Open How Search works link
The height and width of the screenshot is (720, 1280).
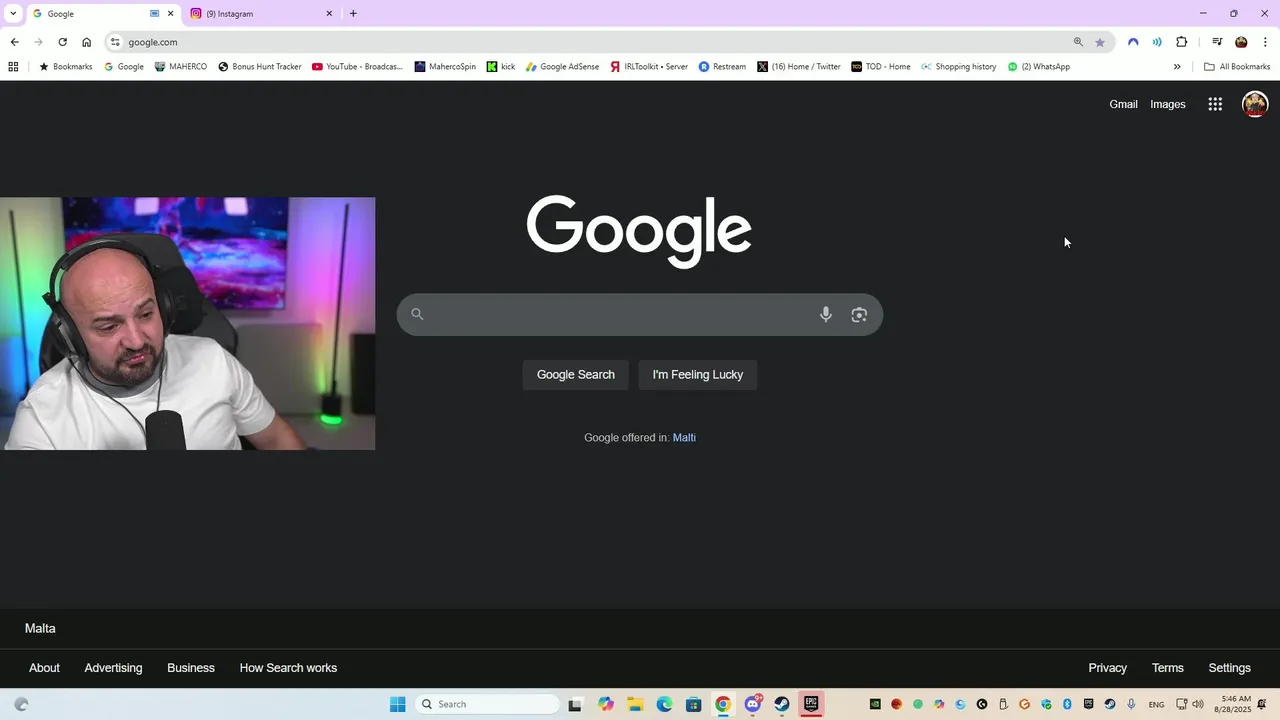pyautogui.click(x=288, y=668)
